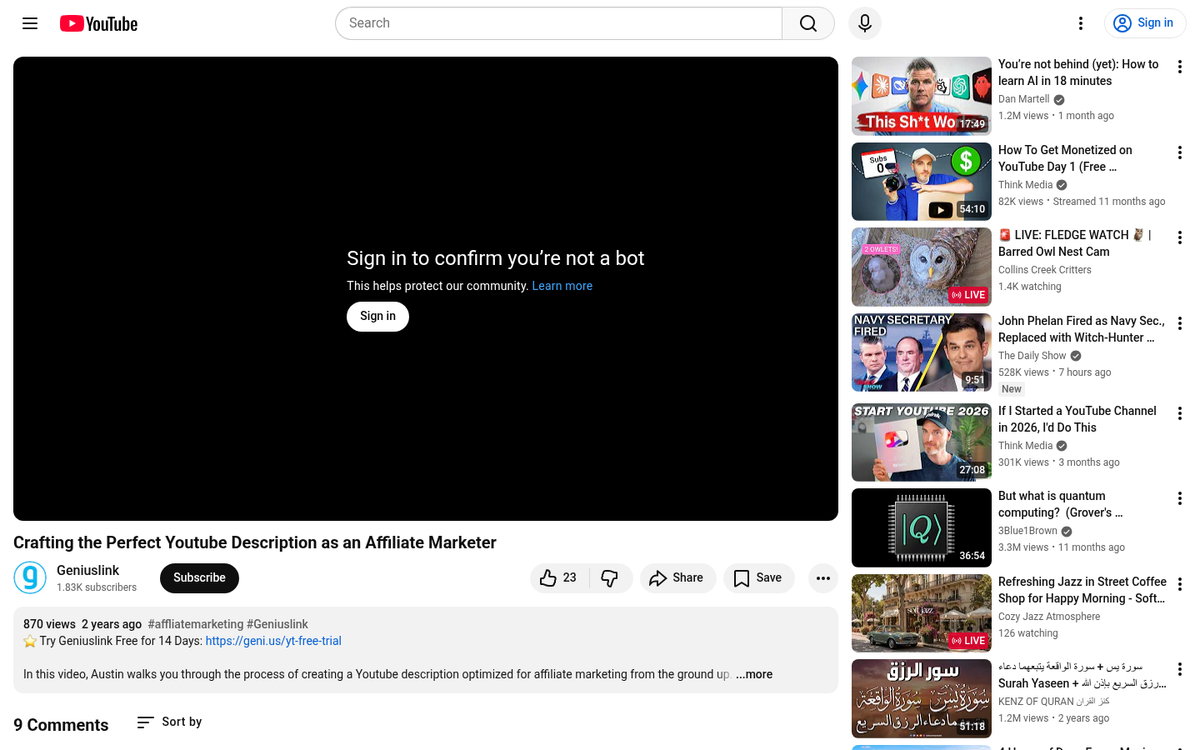This screenshot has width=1200, height=750.
Task: Open options menu for the Barred Owl live stream
Action: (x=1180, y=238)
